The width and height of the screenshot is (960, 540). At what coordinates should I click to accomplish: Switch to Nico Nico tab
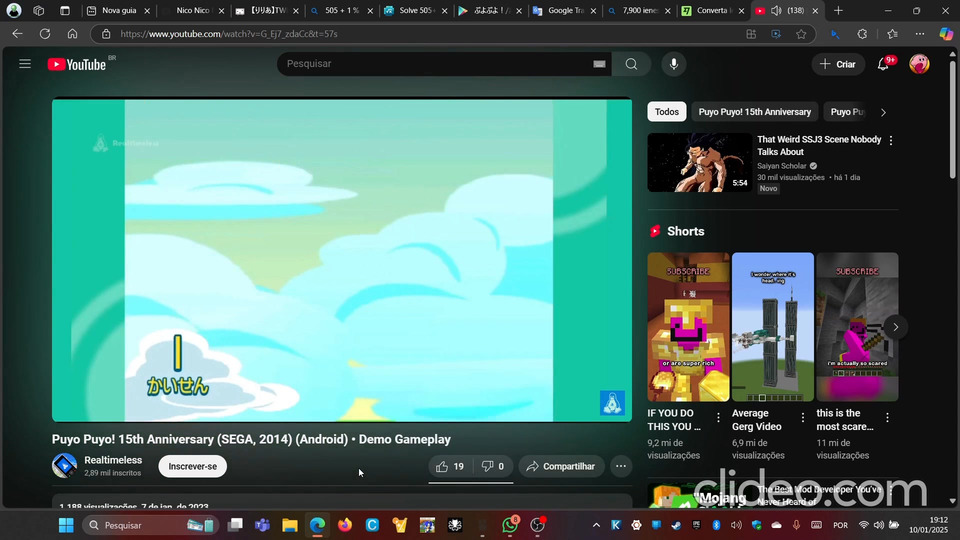(192, 10)
